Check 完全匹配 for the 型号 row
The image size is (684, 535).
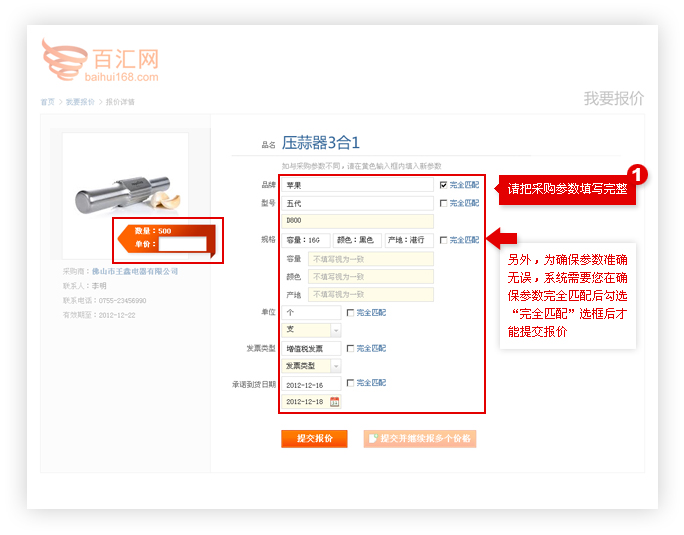point(443,203)
